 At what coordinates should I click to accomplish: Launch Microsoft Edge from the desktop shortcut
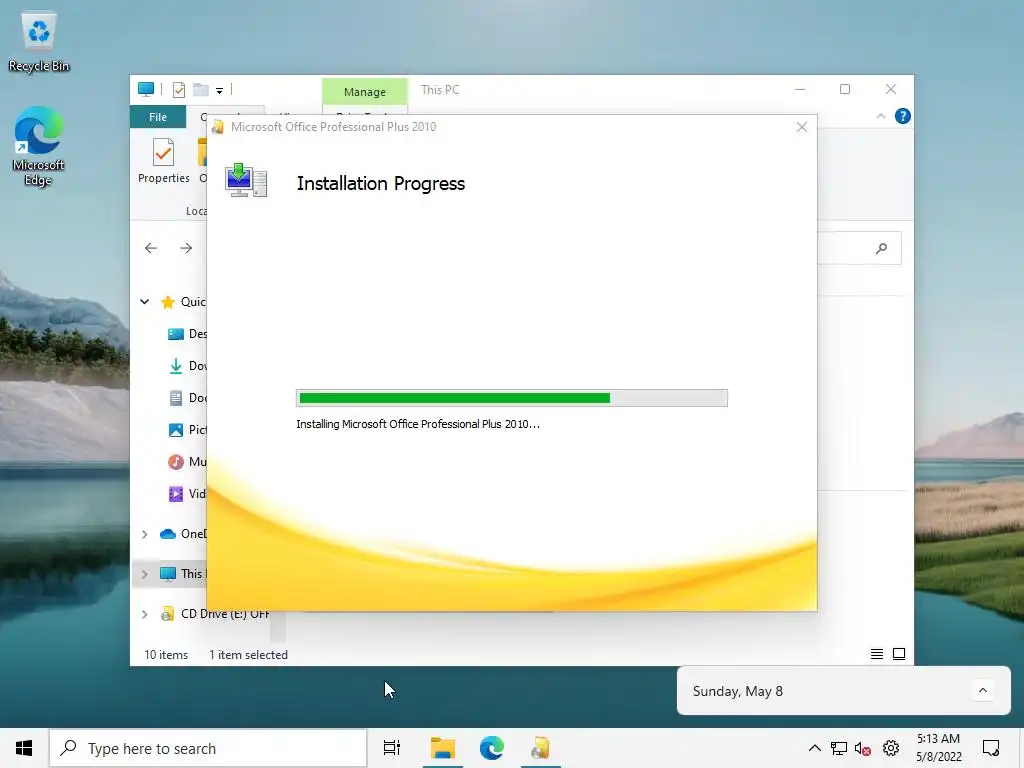tap(39, 146)
